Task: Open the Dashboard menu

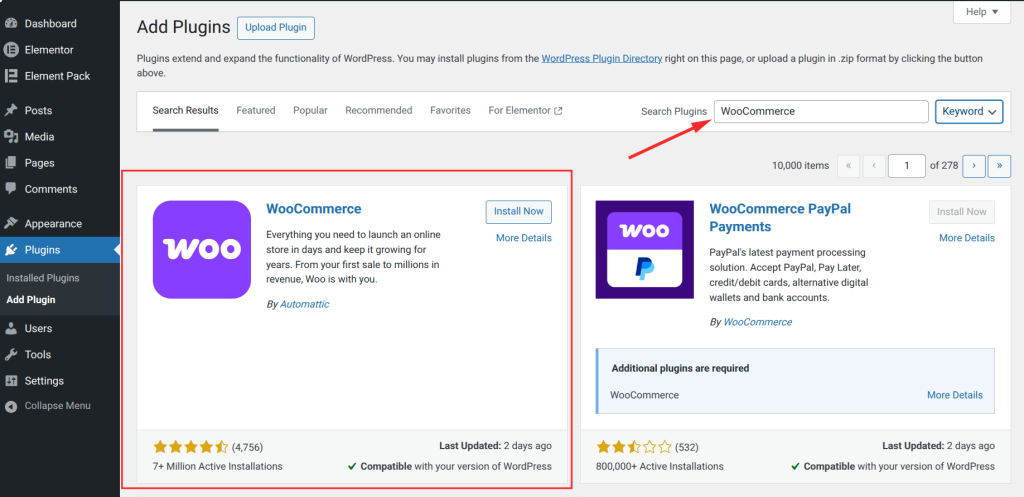Action: coord(50,24)
